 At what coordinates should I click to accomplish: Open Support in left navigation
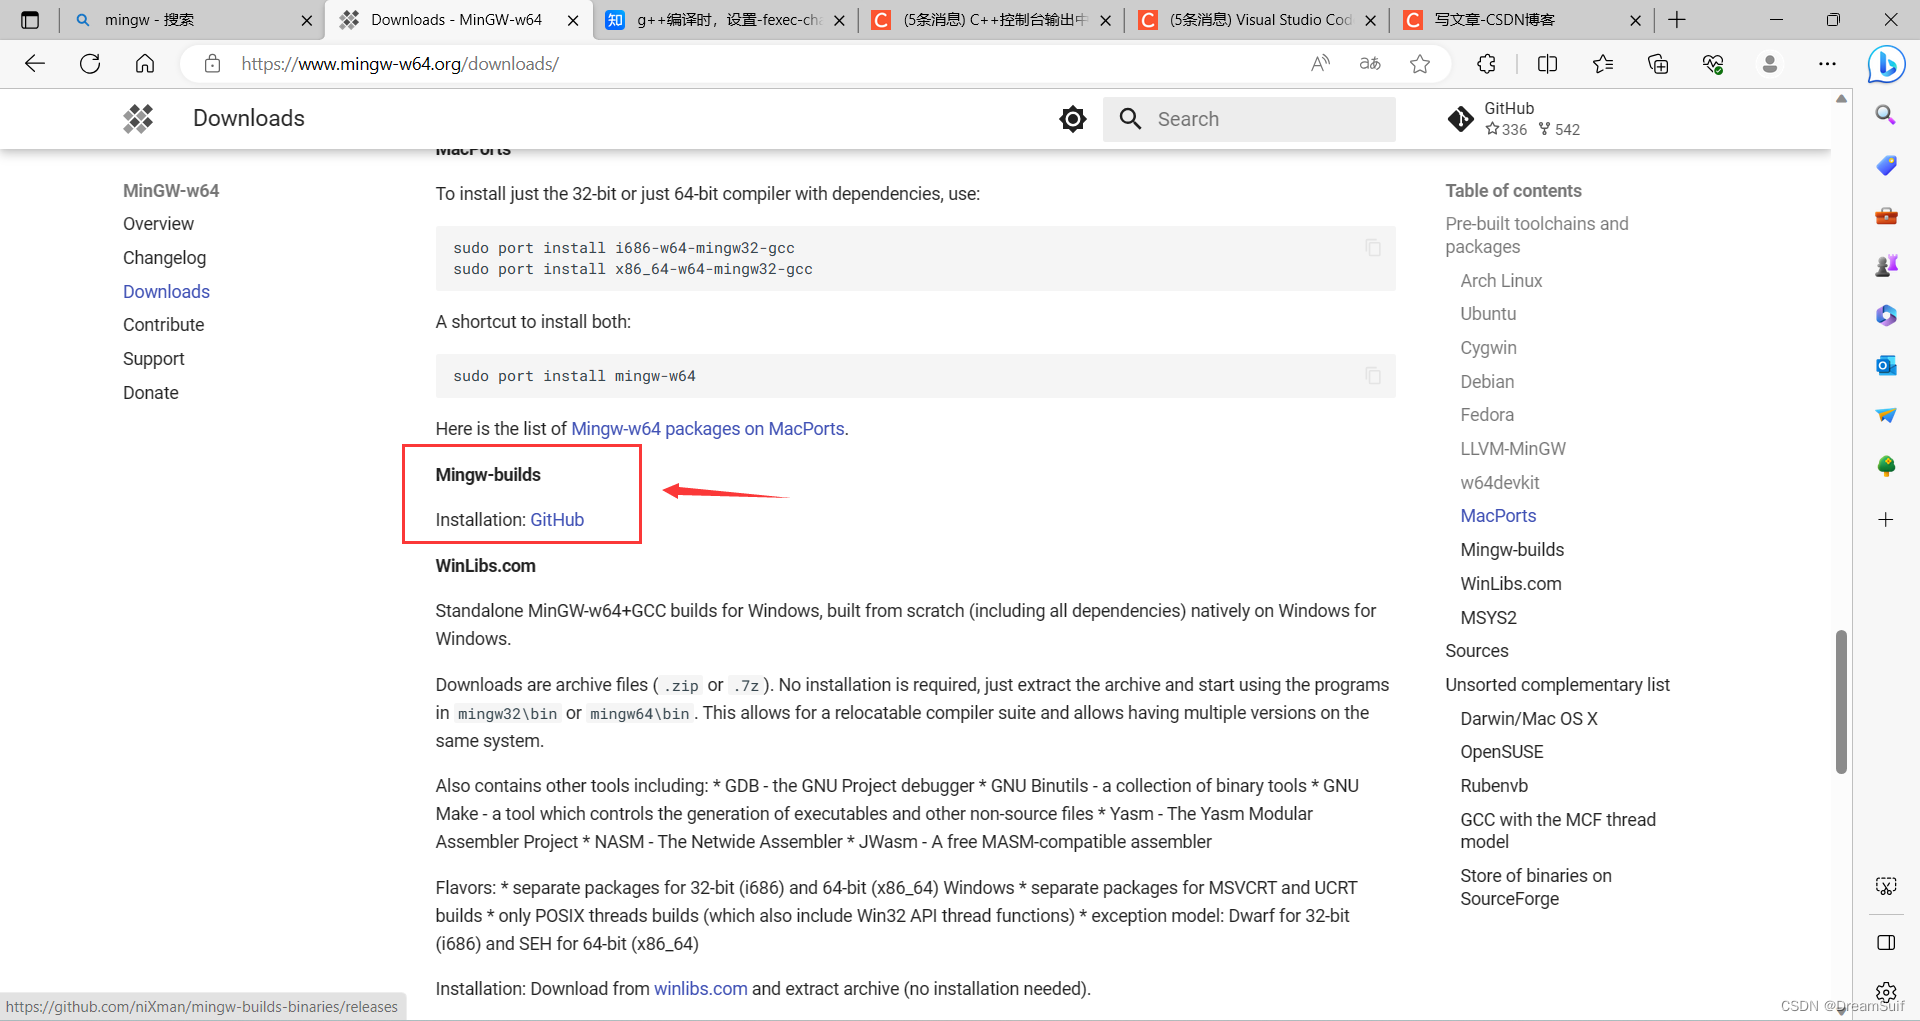click(153, 359)
